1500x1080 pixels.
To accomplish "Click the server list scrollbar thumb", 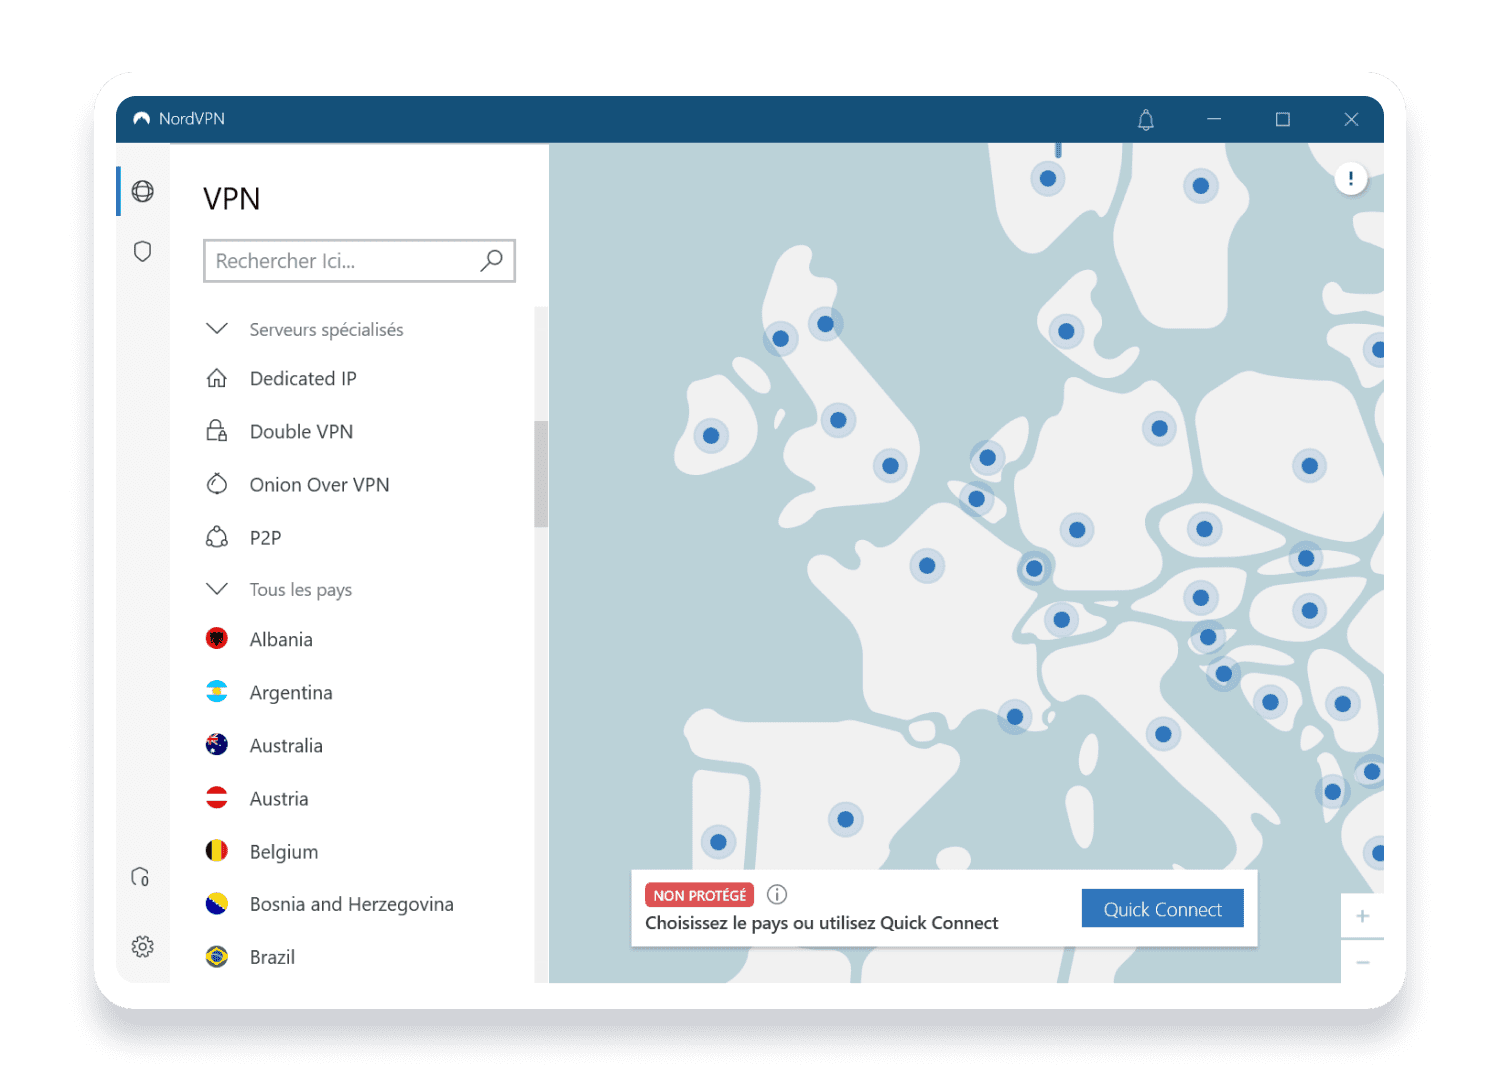I will (541, 474).
